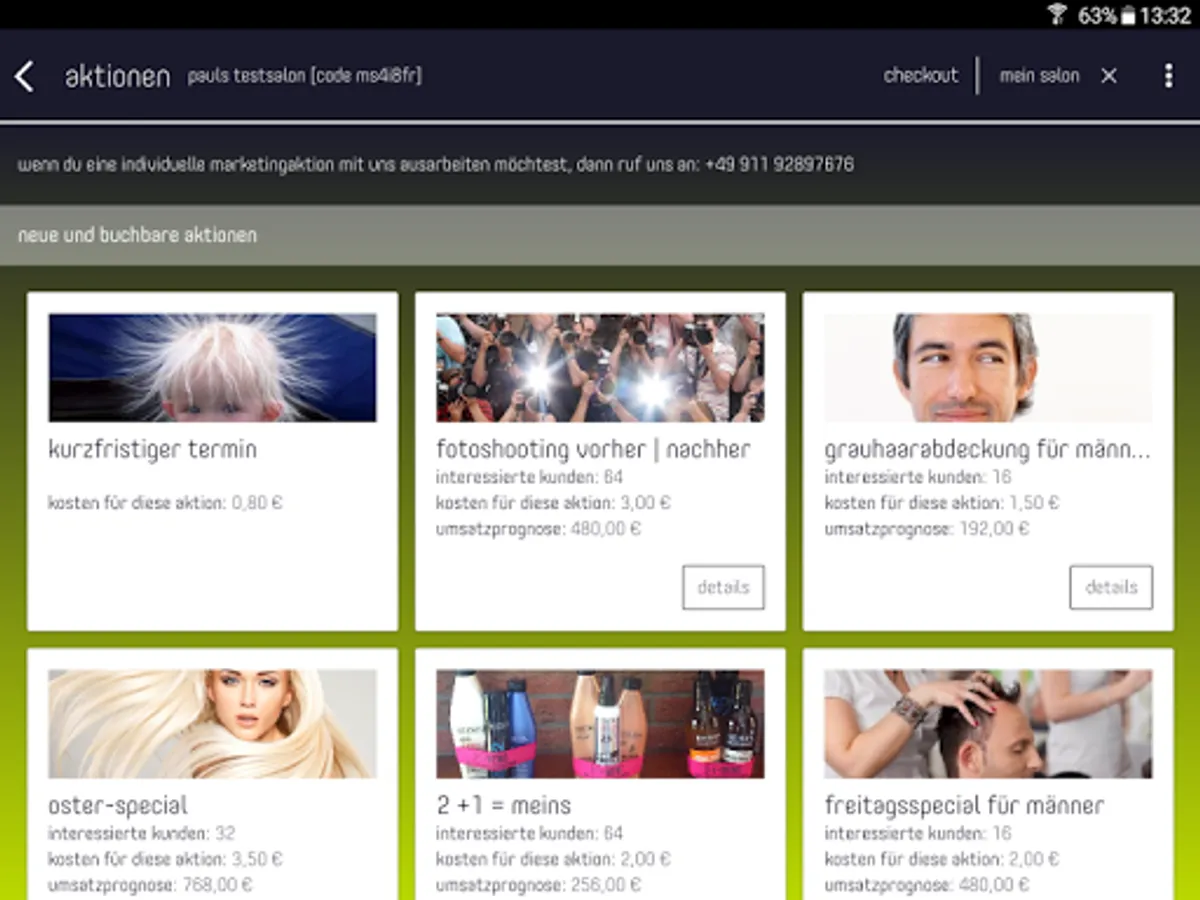
Task: Open details for fotoshooting vorher nachher
Action: pos(723,587)
